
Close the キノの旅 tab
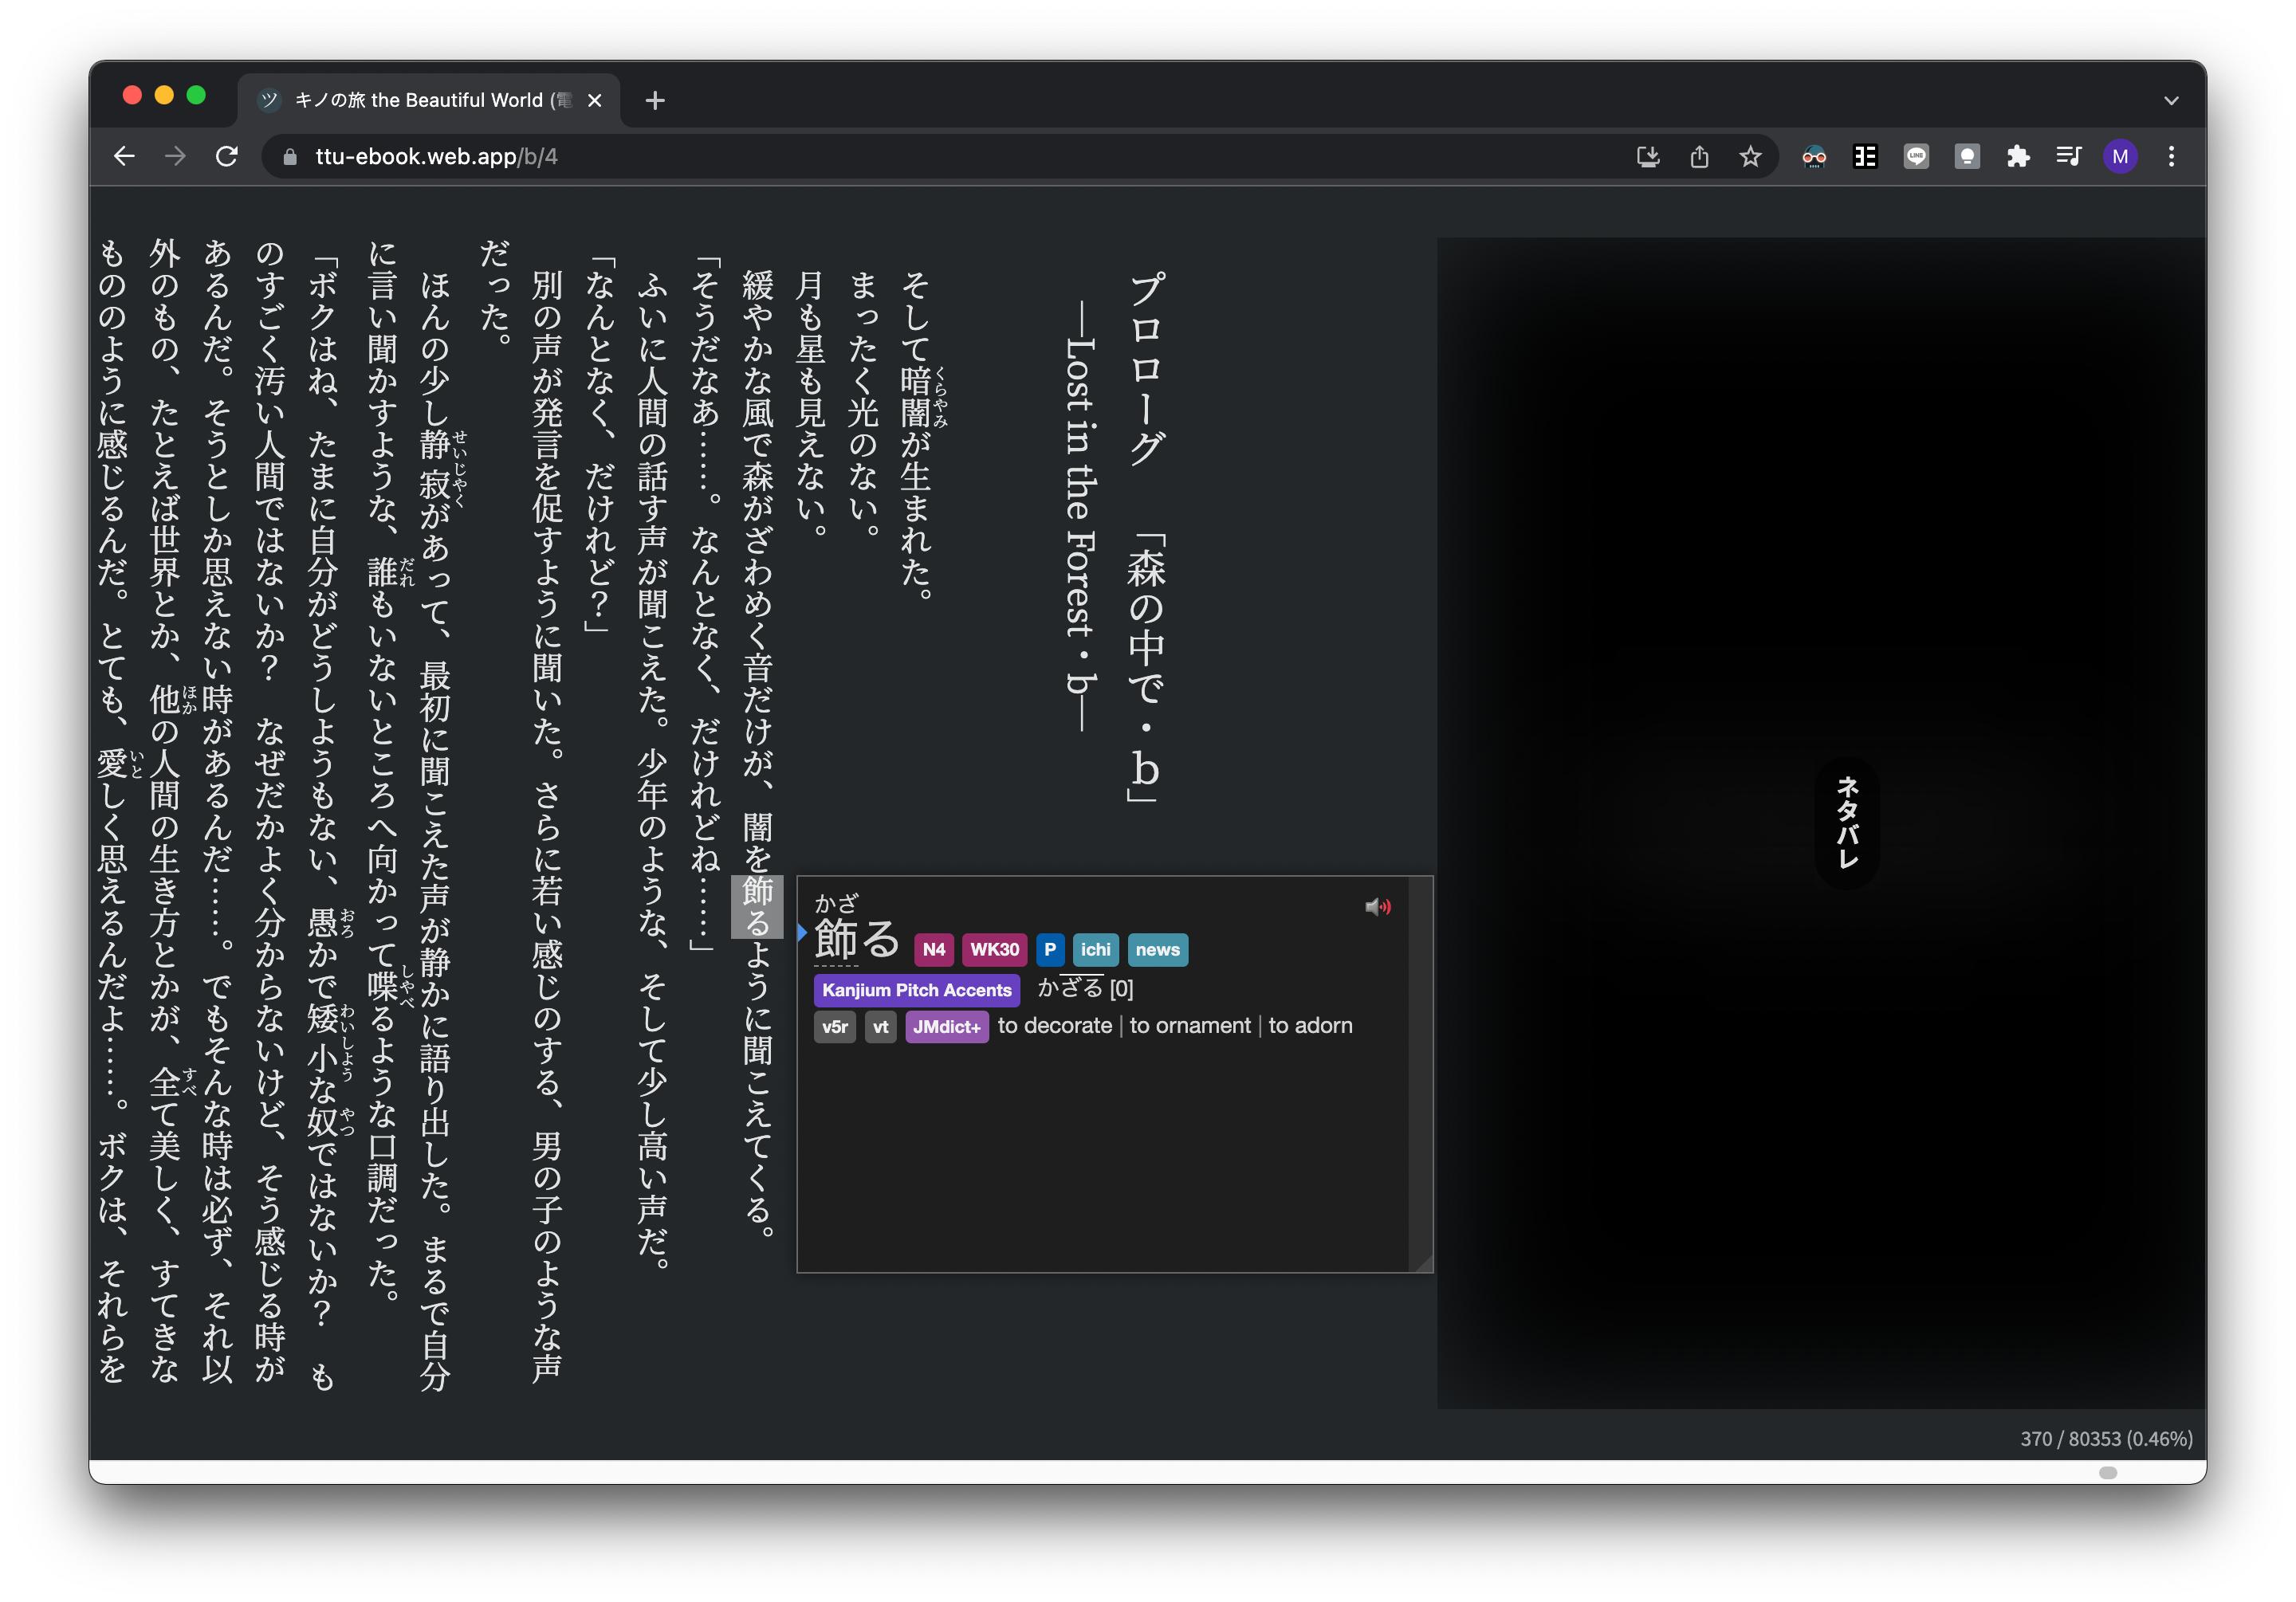coord(595,100)
